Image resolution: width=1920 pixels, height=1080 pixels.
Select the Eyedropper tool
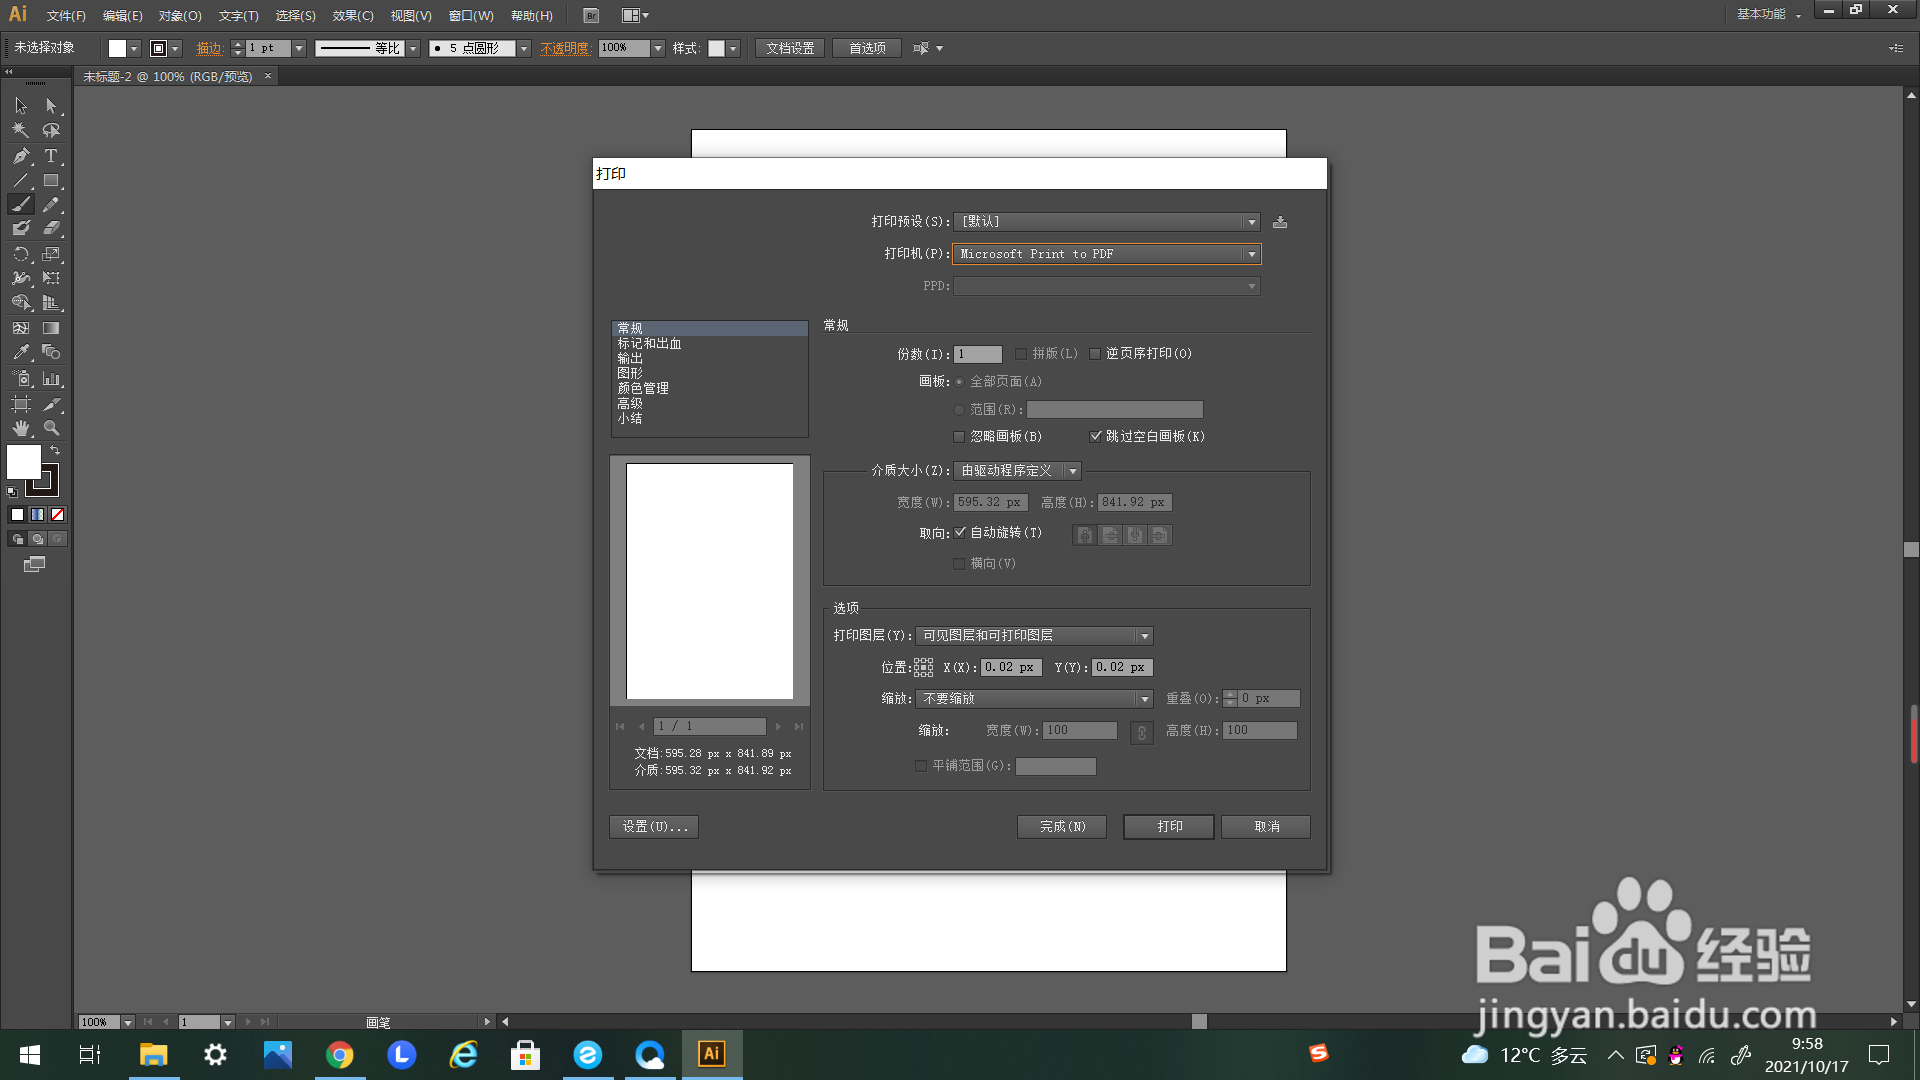(x=21, y=353)
